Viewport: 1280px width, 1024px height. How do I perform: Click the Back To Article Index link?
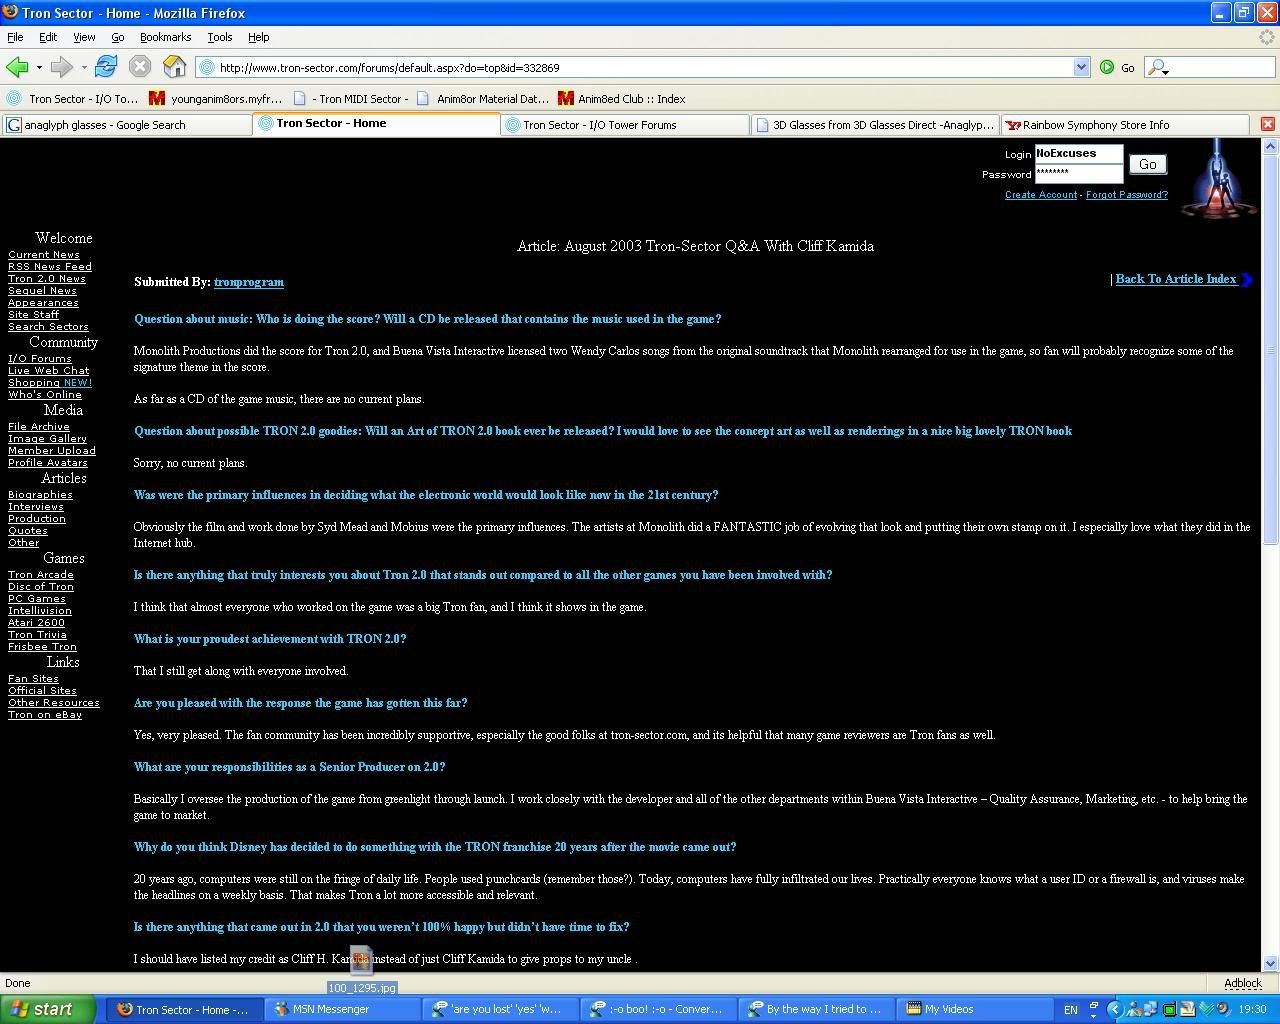tap(1176, 279)
